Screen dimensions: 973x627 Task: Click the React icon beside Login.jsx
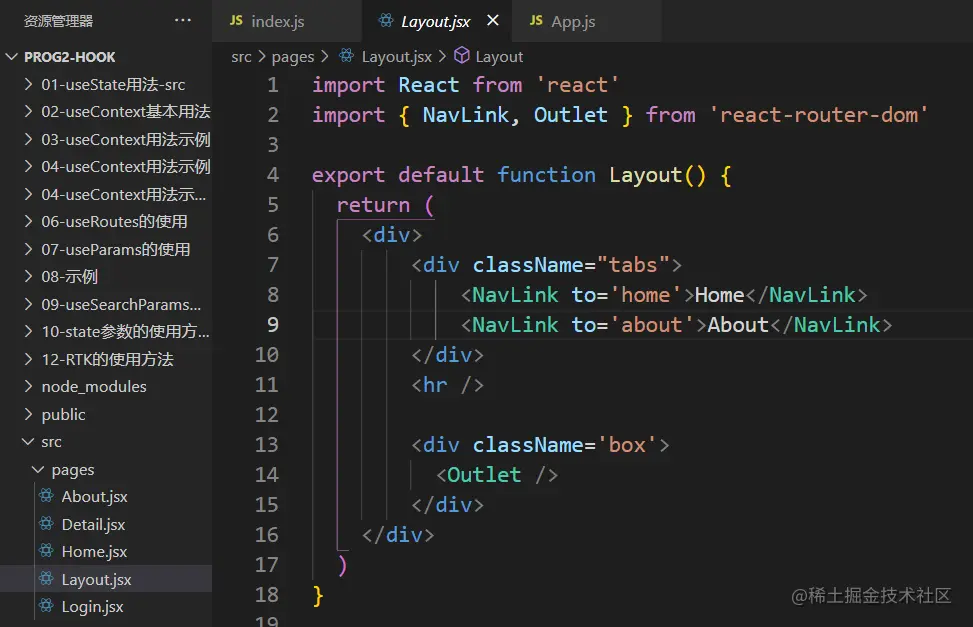pyautogui.click(x=47, y=606)
